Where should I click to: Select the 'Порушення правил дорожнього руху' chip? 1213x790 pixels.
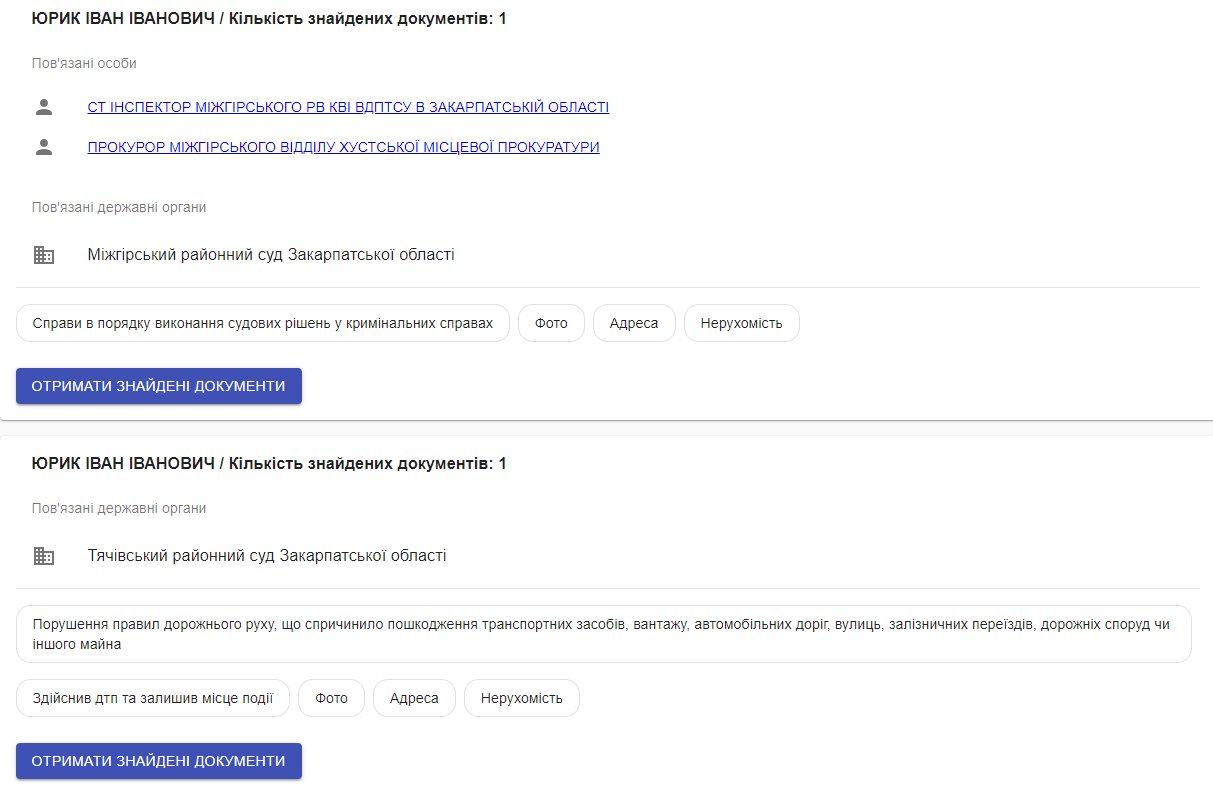pyautogui.click(x=603, y=634)
